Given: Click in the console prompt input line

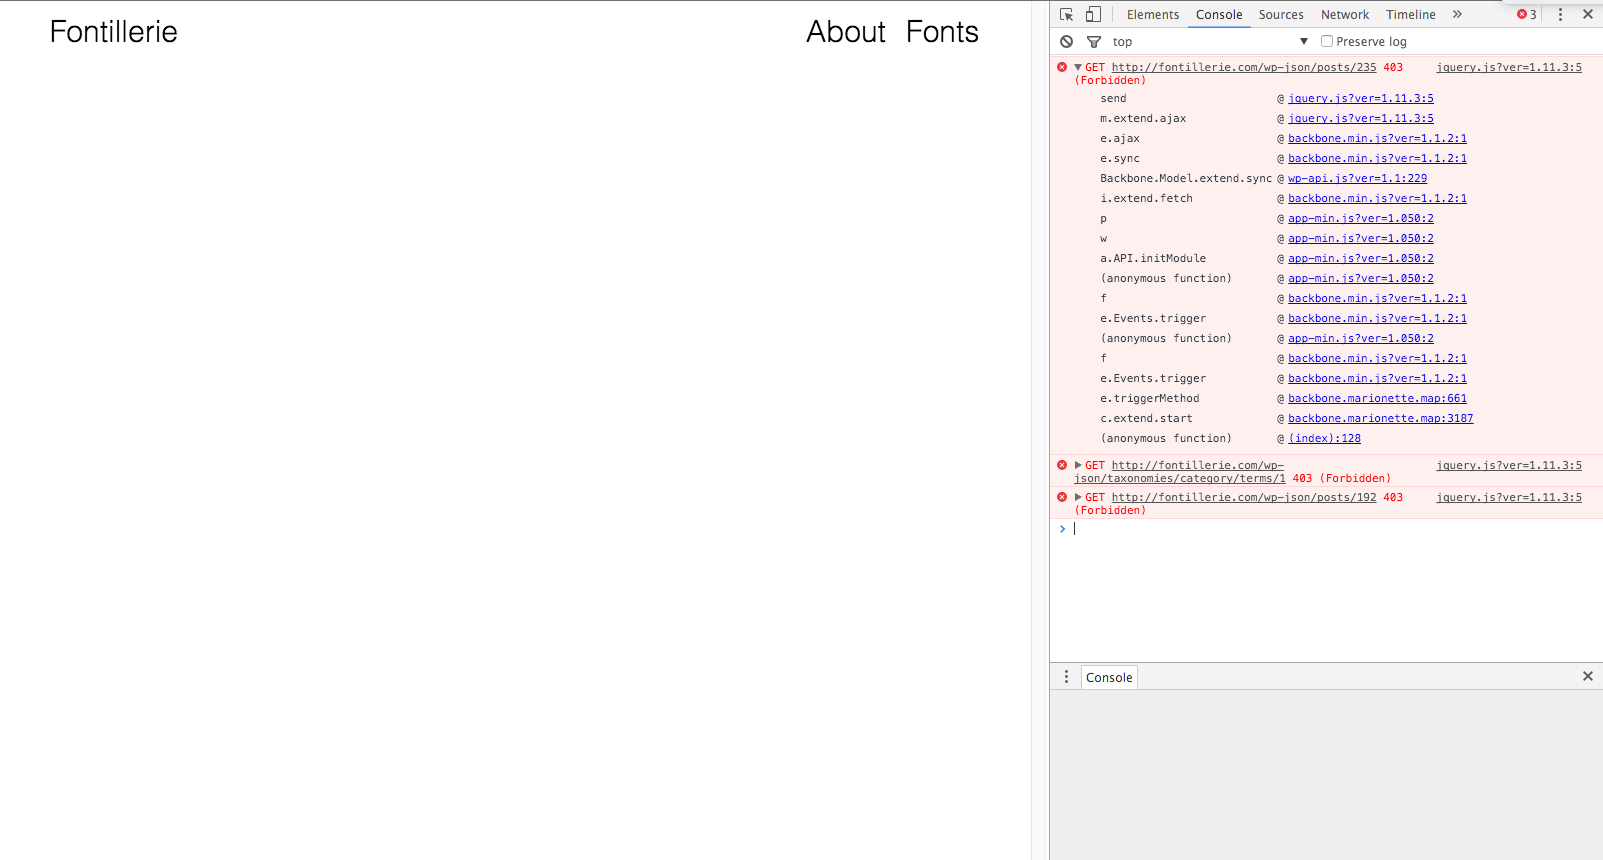Looking at the screenshot, I should pyautogui.click(x=1300, y=529).
